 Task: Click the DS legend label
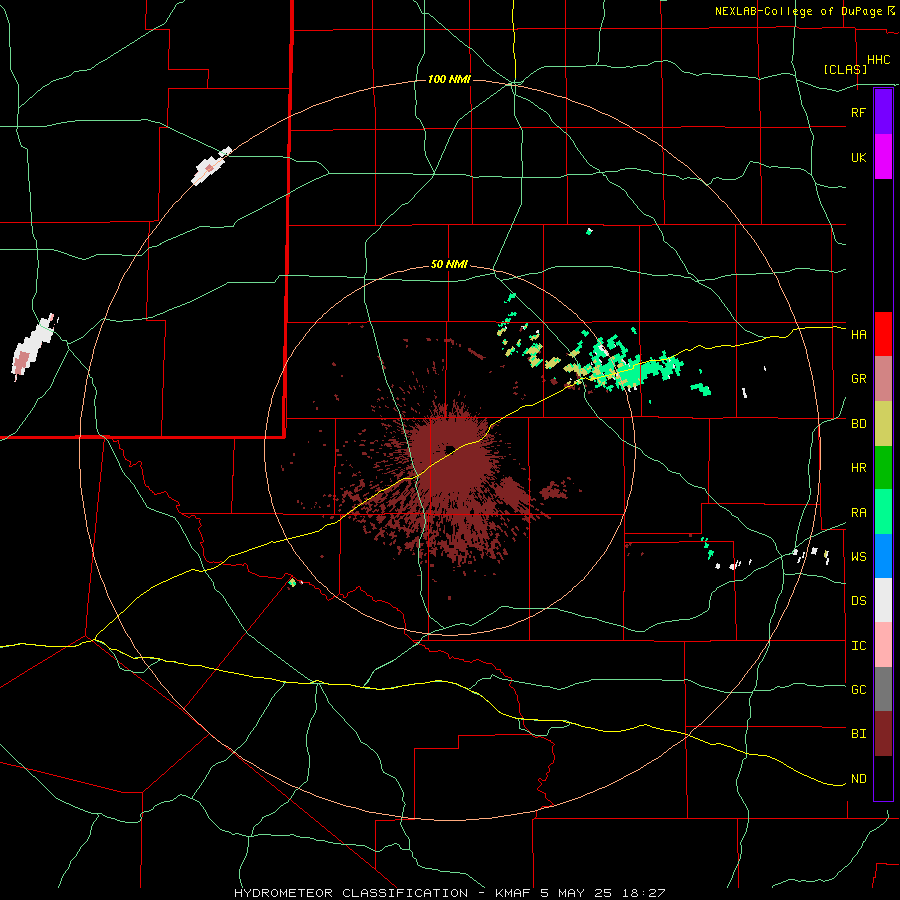(858, 601)
